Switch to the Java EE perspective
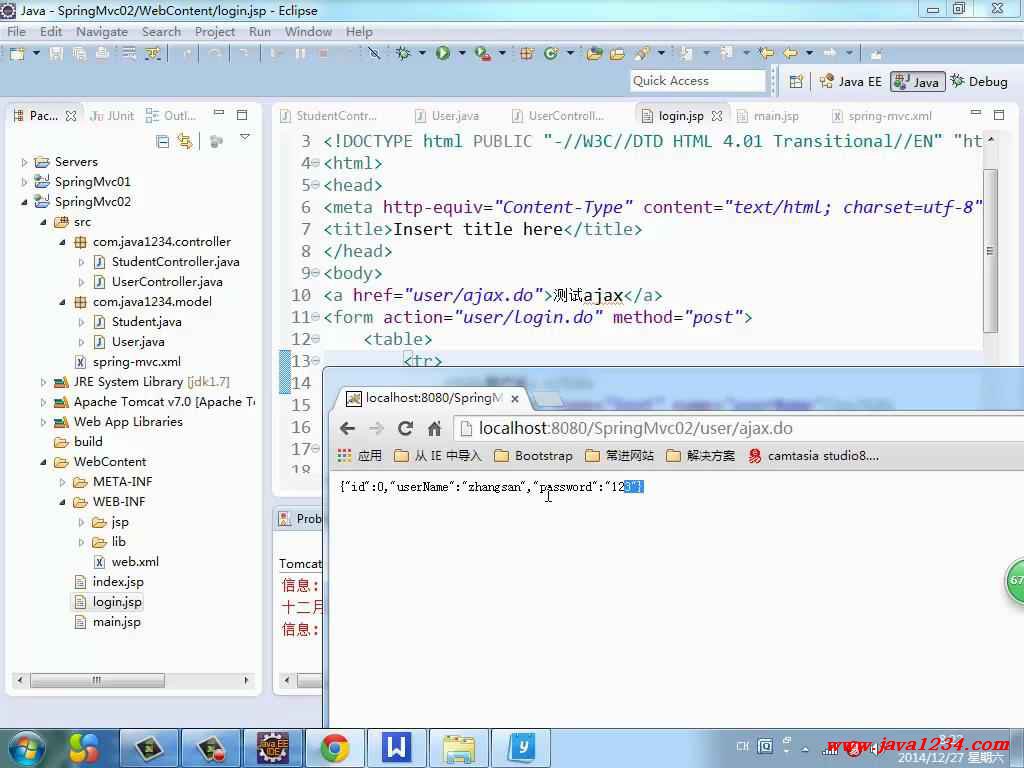 tap(850, 82)
